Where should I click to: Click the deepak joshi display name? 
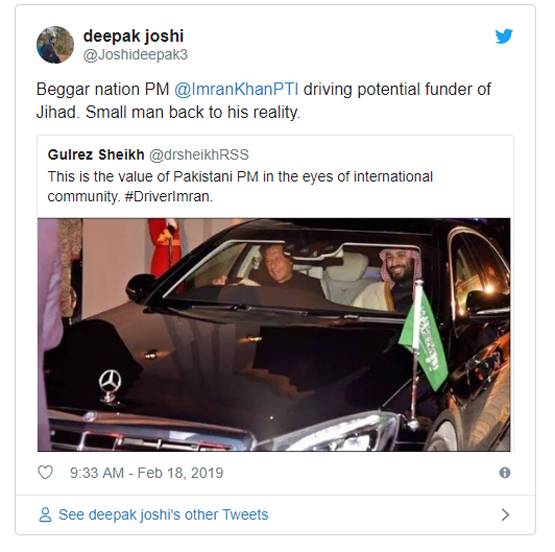tap(133, 36)
